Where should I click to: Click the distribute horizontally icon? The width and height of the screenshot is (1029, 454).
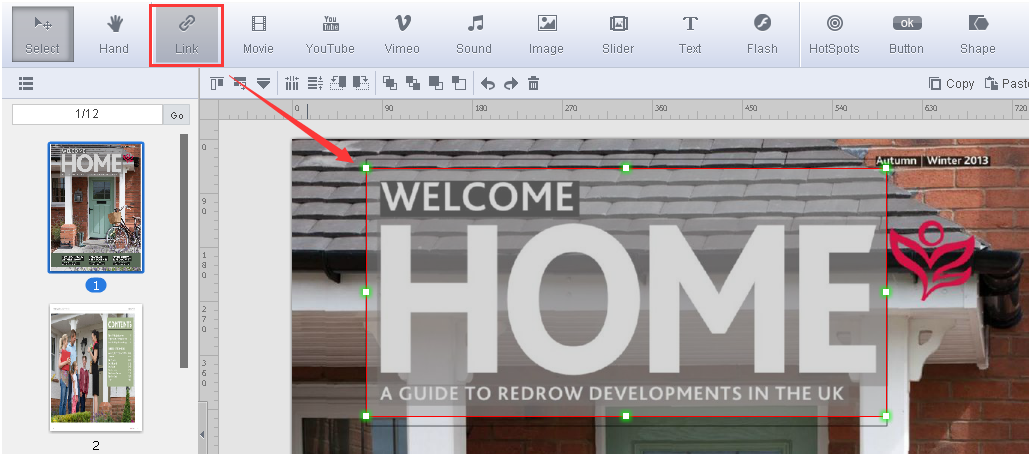coord(292,83)
